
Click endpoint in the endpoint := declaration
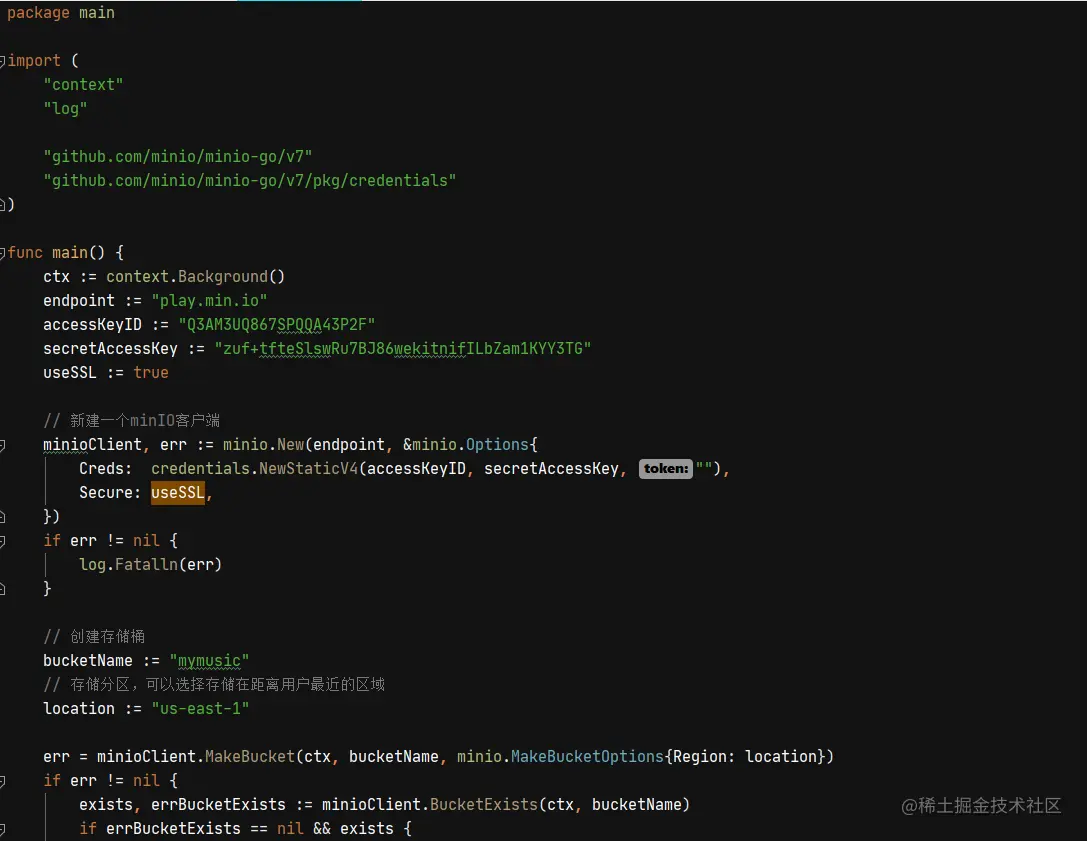click(x=78, y=301)
